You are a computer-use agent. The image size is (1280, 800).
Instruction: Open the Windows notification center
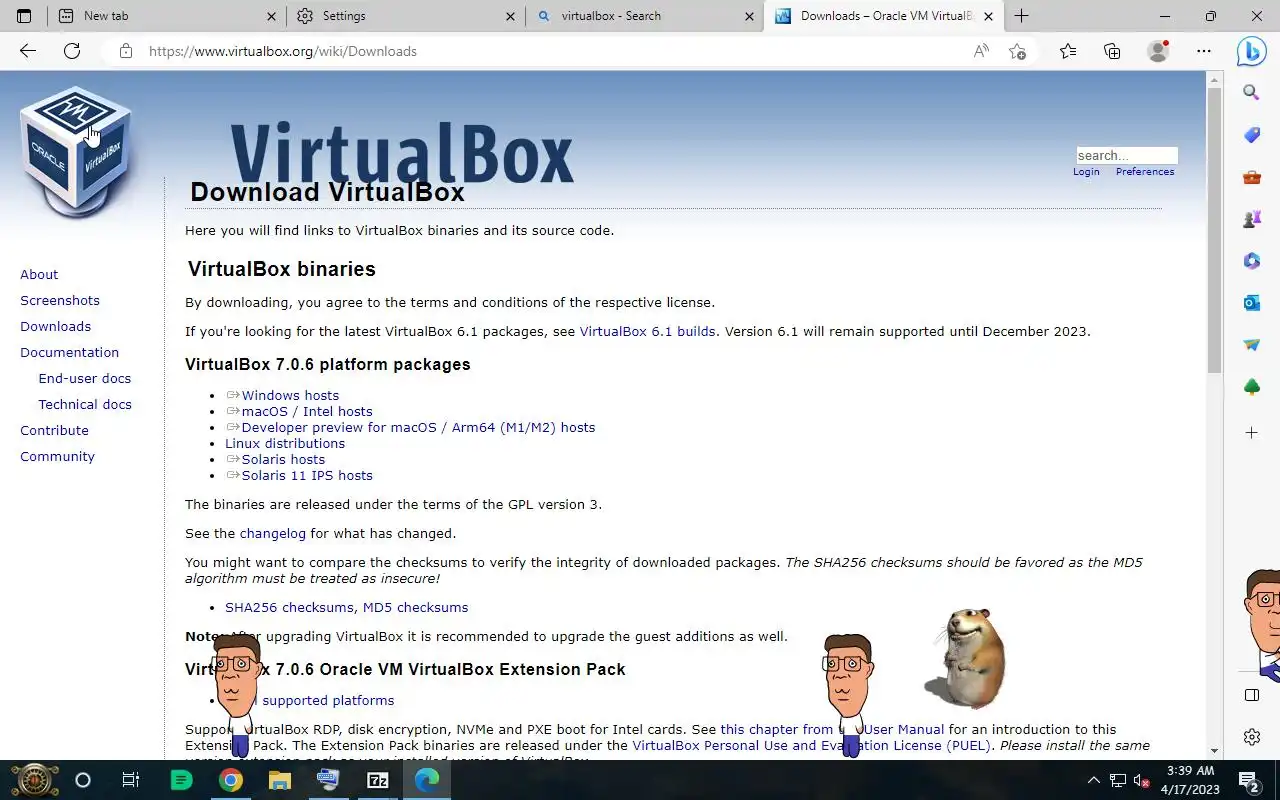pos(1248,780)
